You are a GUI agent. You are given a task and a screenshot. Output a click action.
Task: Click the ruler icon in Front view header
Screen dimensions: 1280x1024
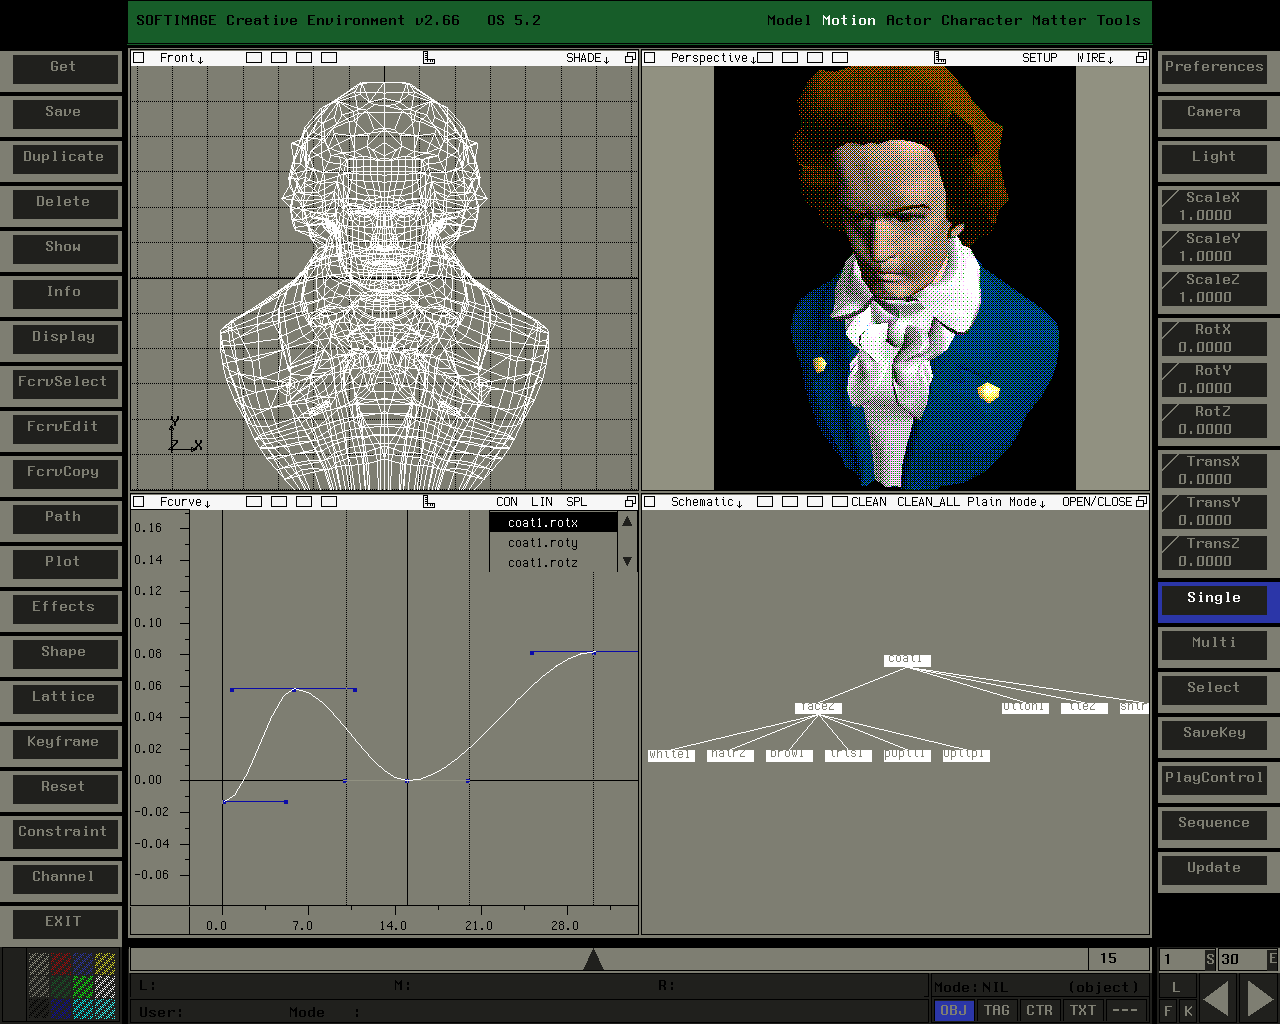429,58
